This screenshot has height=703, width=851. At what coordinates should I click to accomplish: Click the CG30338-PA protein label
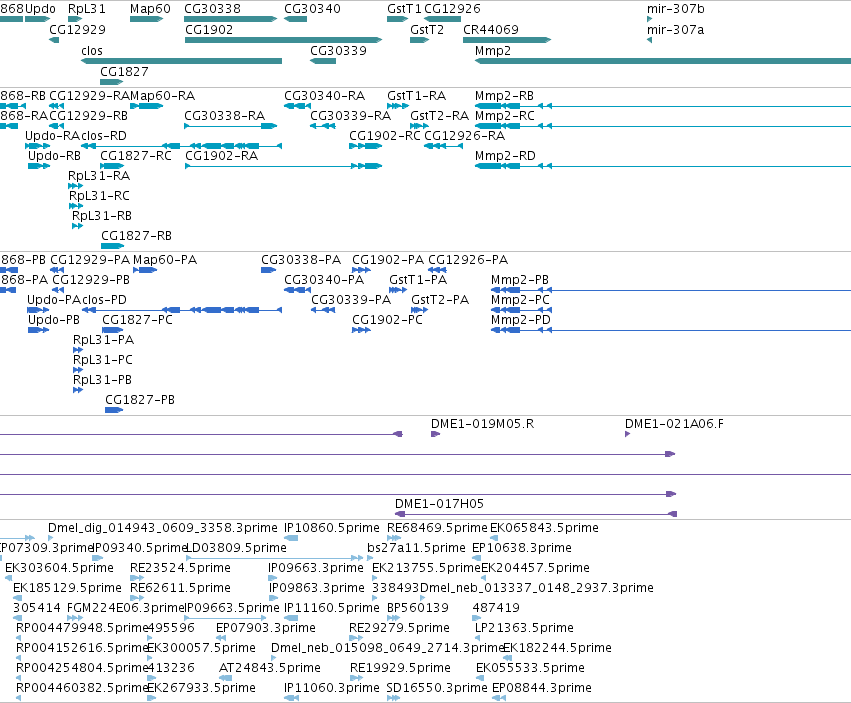[x=301, y=261]
